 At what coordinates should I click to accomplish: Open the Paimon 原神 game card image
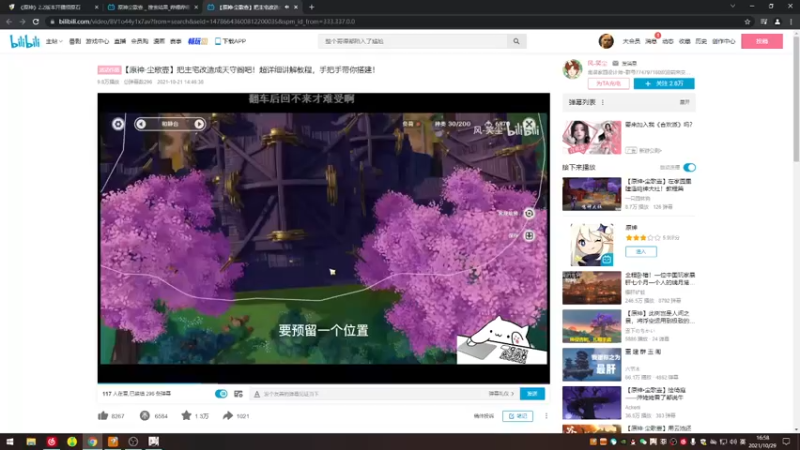592,244
